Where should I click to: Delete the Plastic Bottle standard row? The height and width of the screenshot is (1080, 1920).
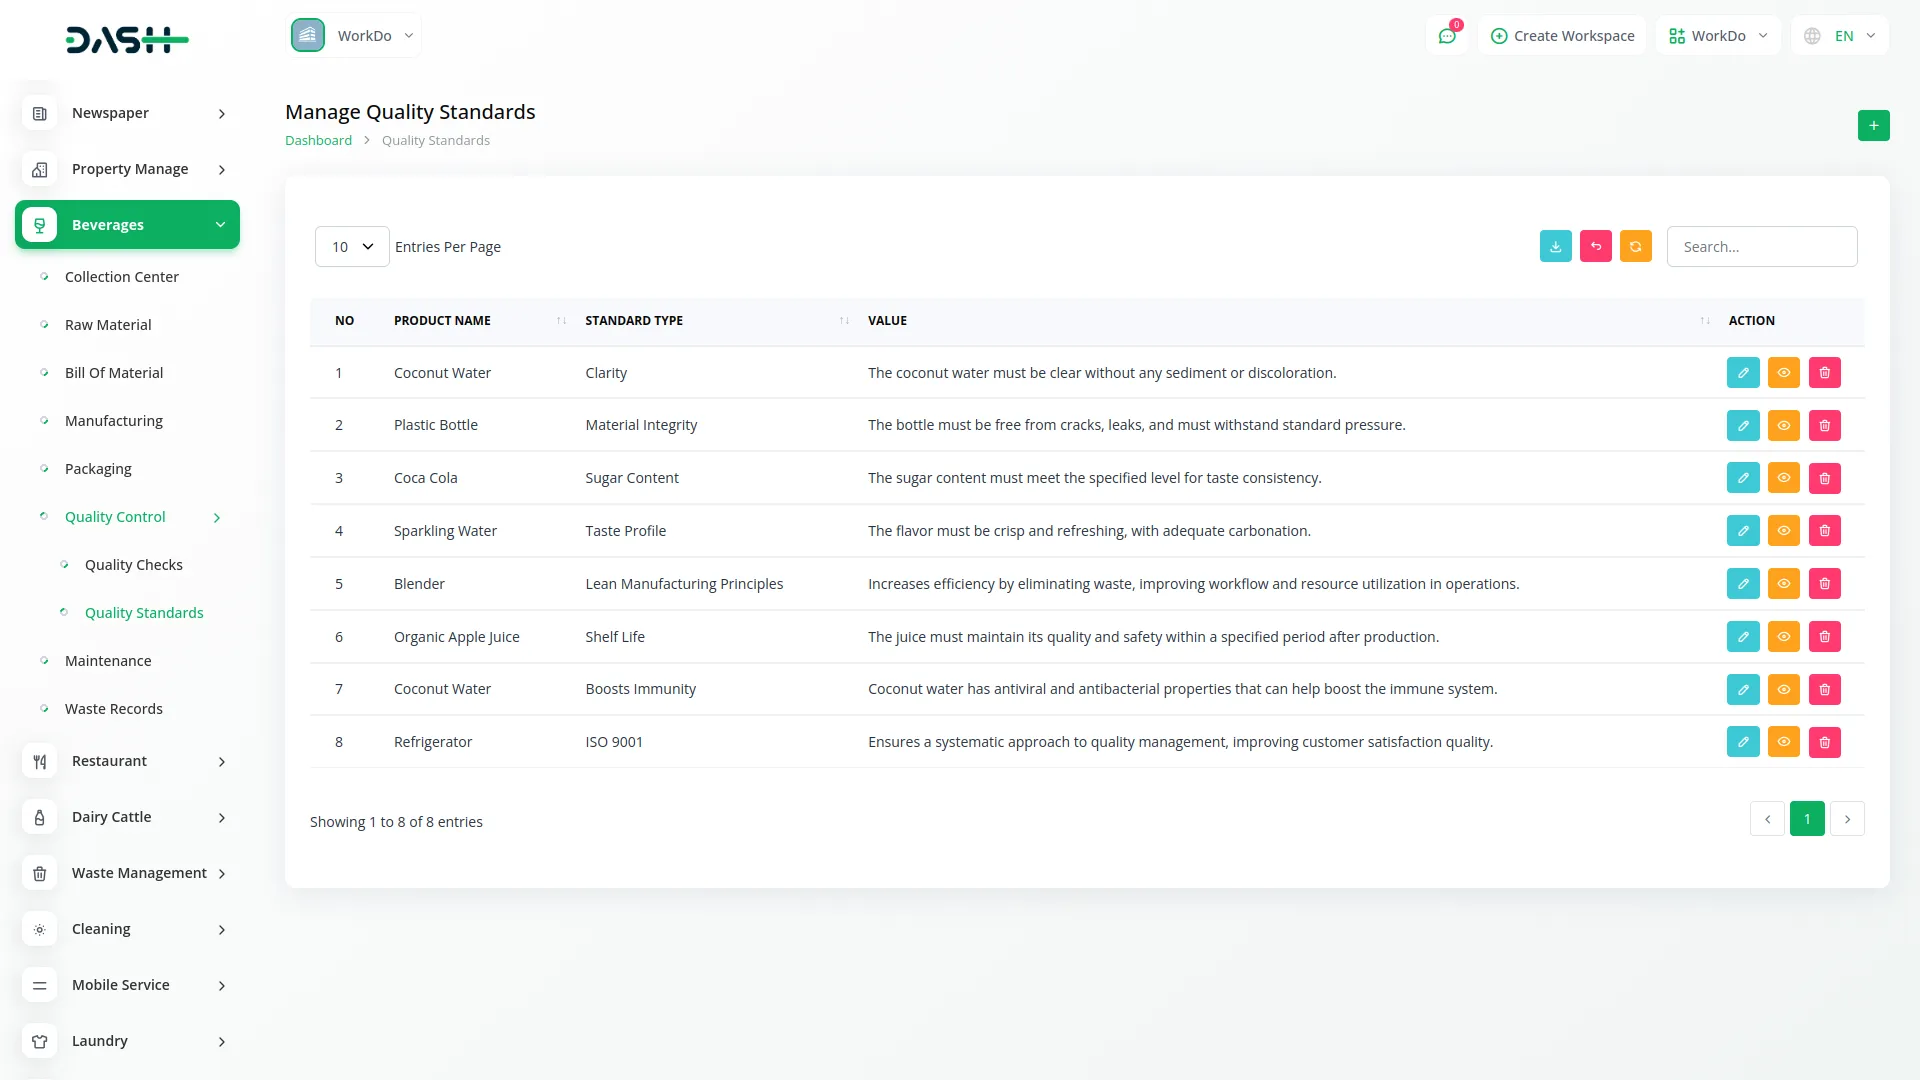[1824, 426]
